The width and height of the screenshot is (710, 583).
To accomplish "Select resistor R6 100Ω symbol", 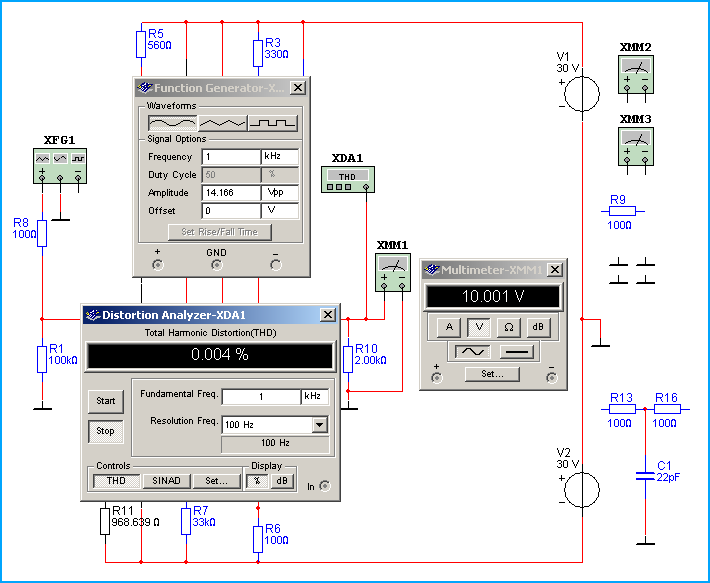I will click(258, 539).
